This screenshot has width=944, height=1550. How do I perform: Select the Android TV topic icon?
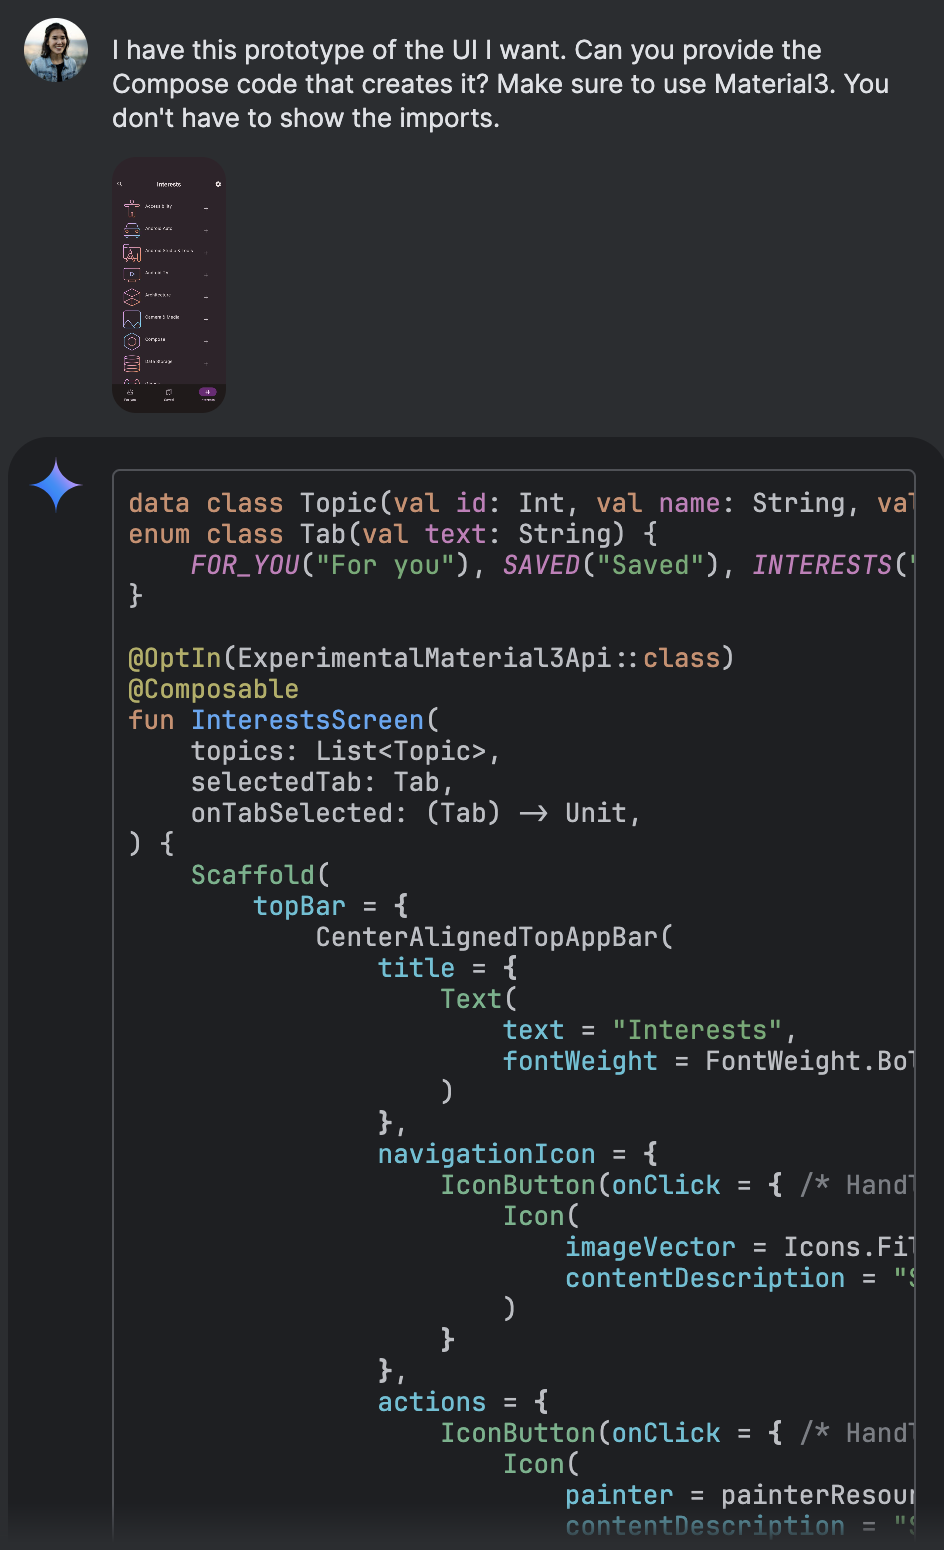[130, 274]
